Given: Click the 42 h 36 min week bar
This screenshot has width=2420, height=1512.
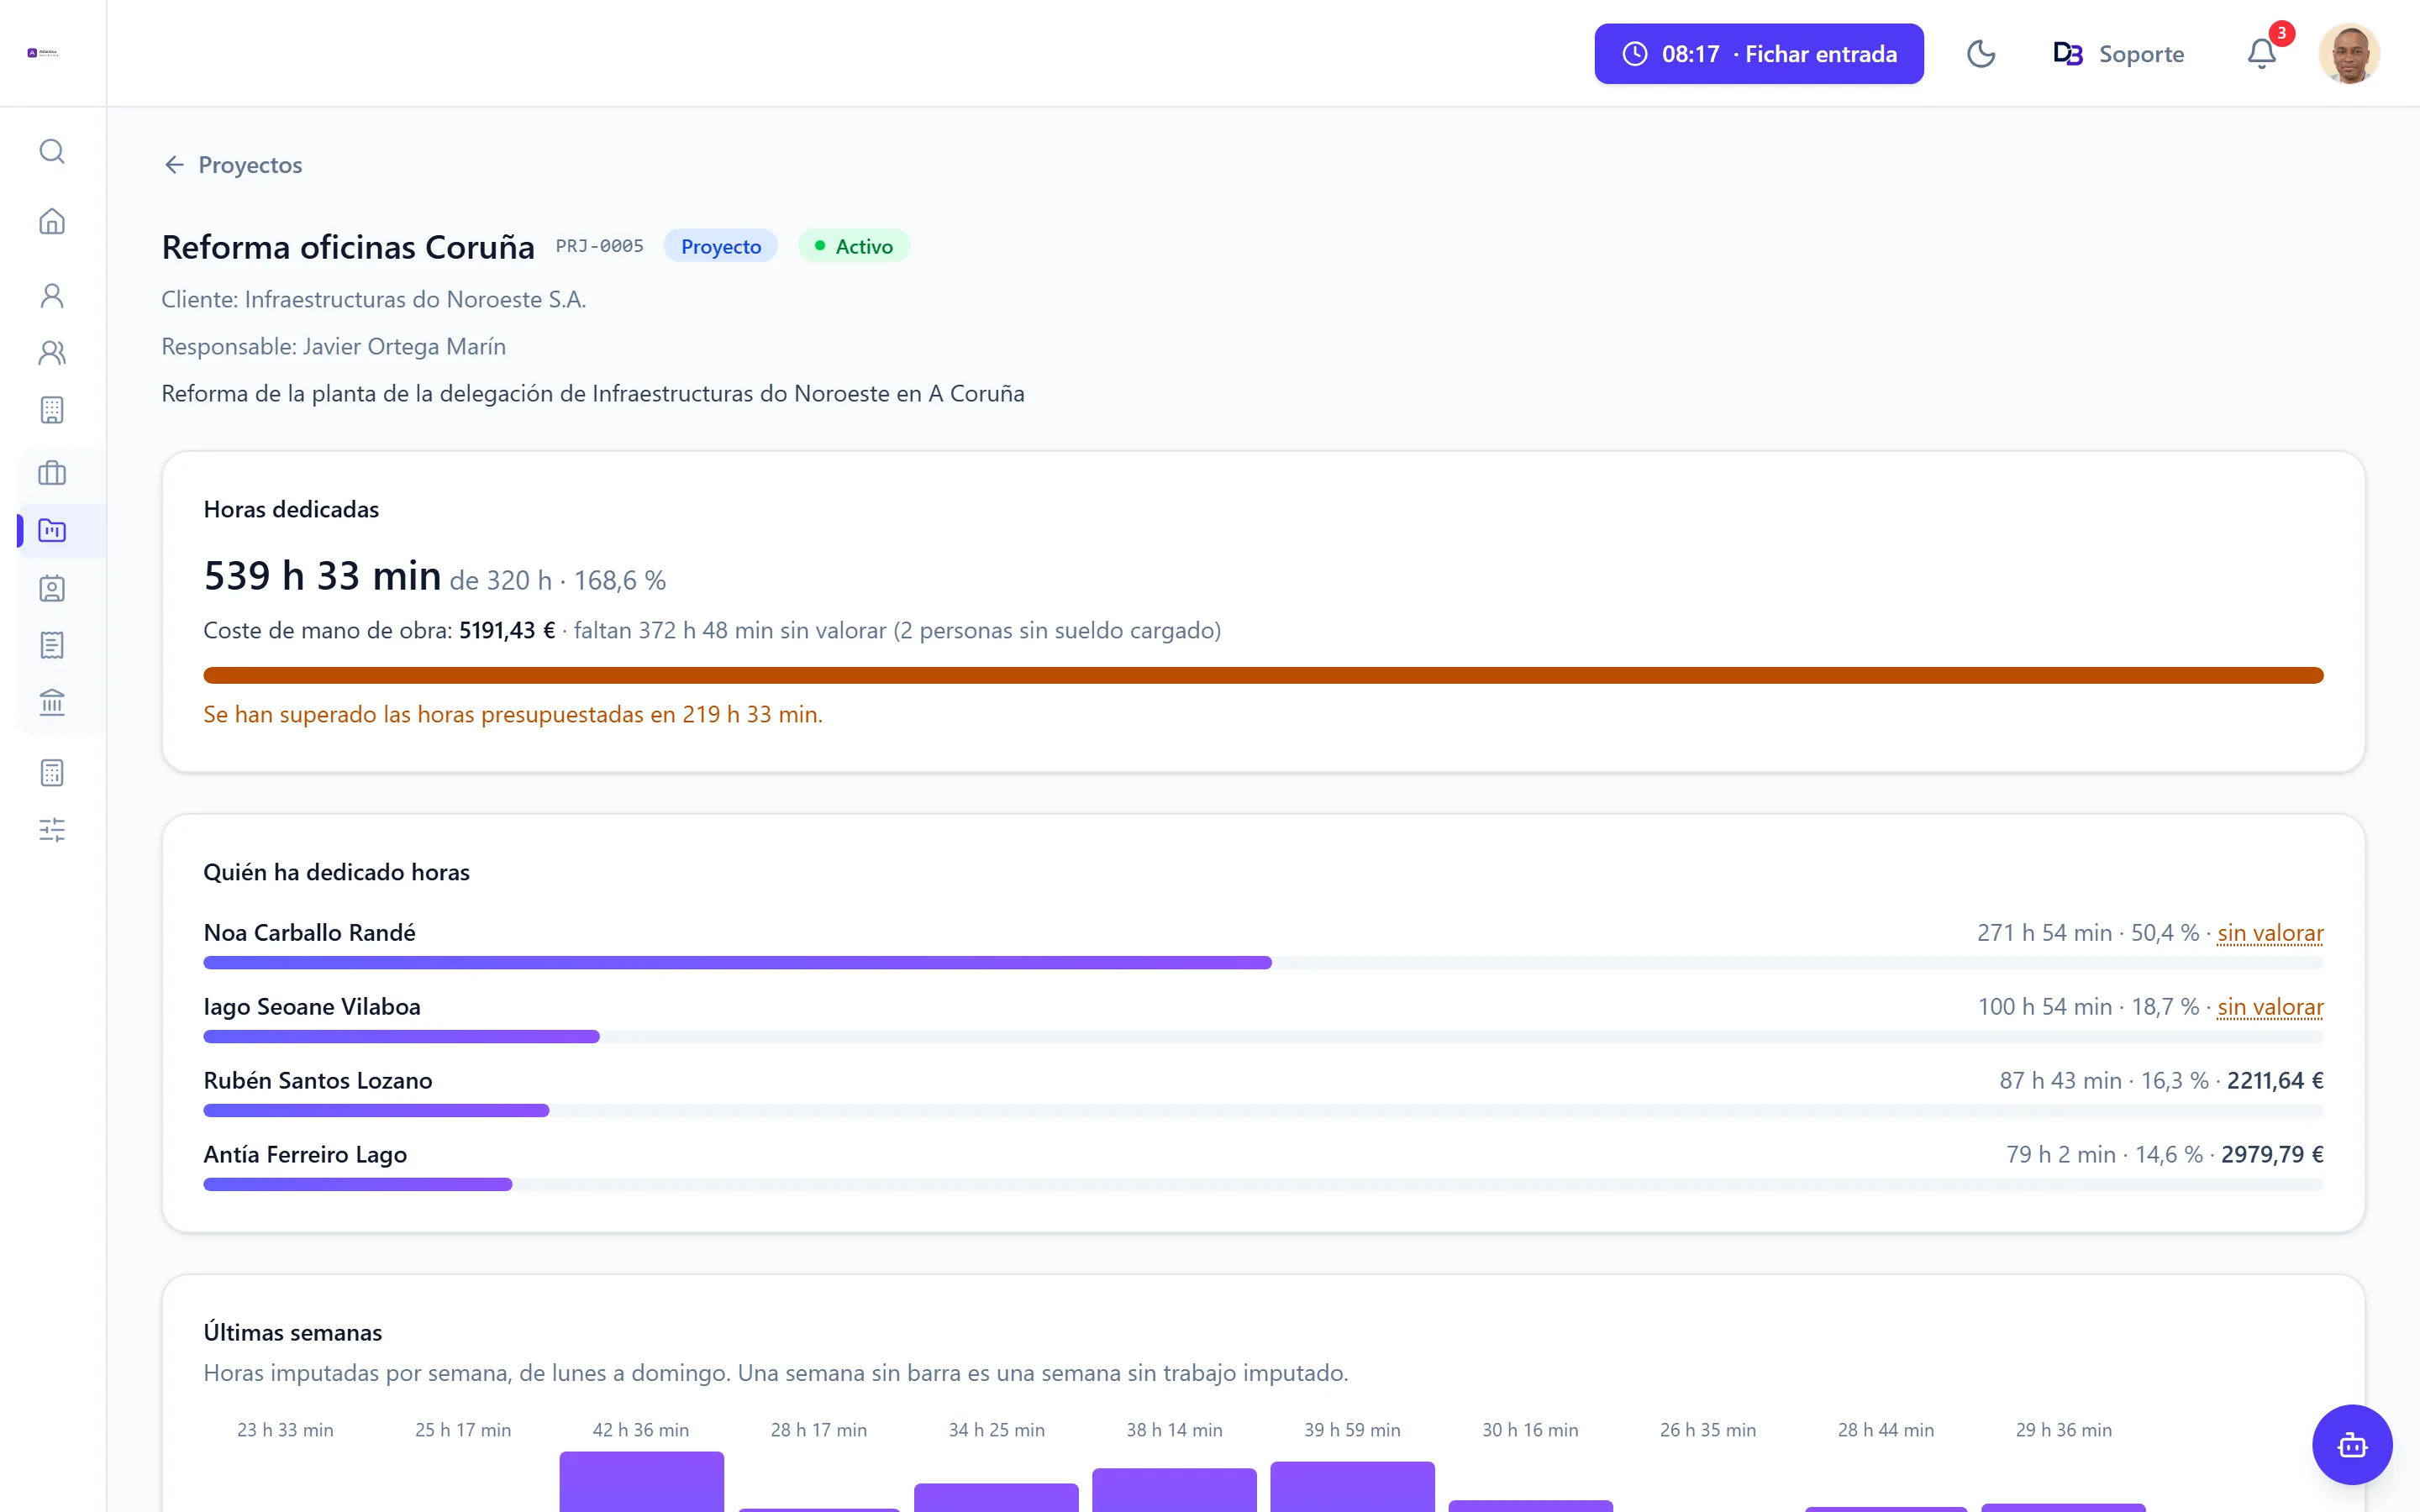Looking at the screenshot, I should (641, 1482).
